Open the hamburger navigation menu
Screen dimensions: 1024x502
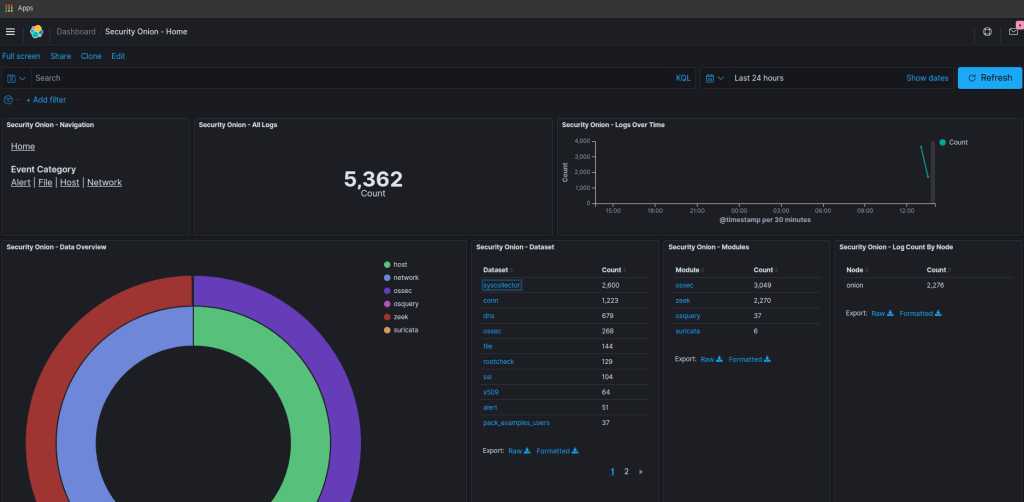[x=11, y=32]
